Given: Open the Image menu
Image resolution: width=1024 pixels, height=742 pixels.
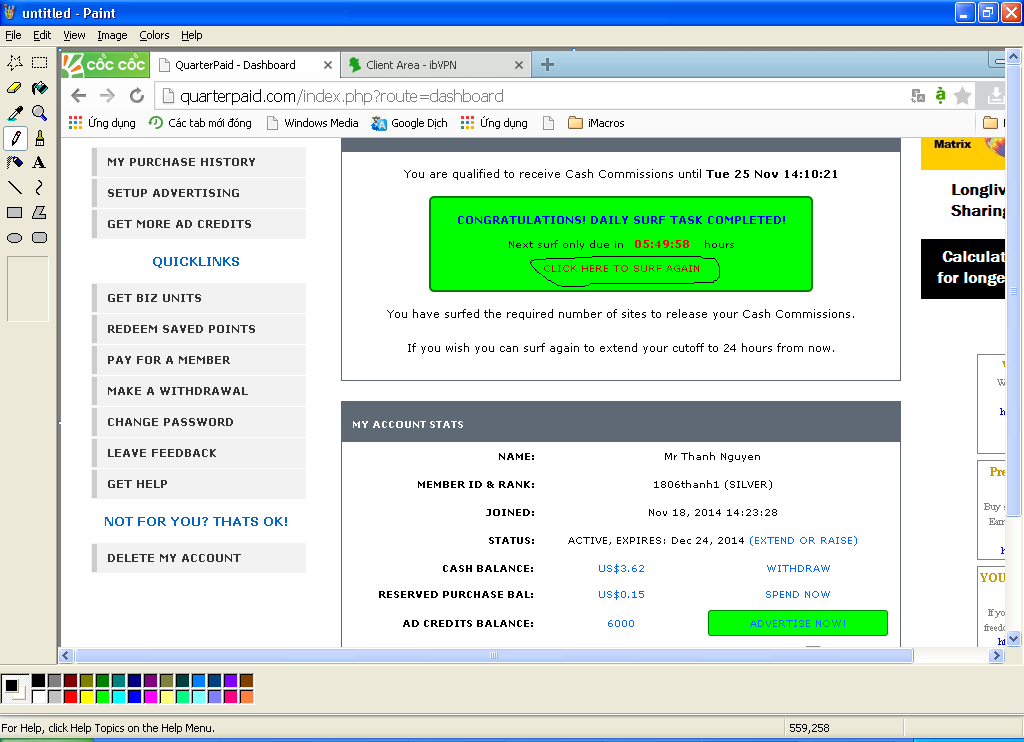Looking at the screenshot, I should tap(112, 35).
